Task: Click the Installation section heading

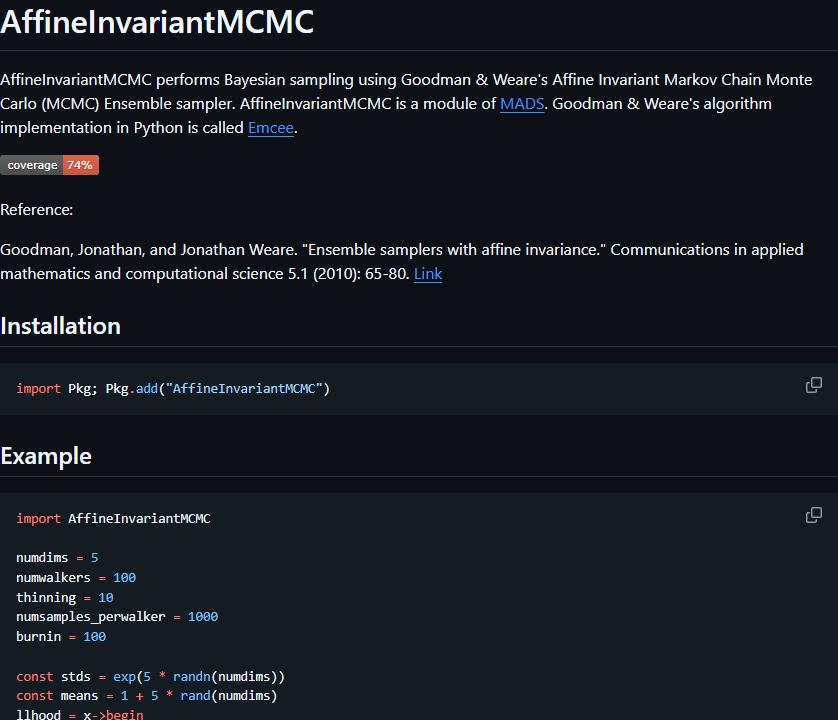Action: 60,326
